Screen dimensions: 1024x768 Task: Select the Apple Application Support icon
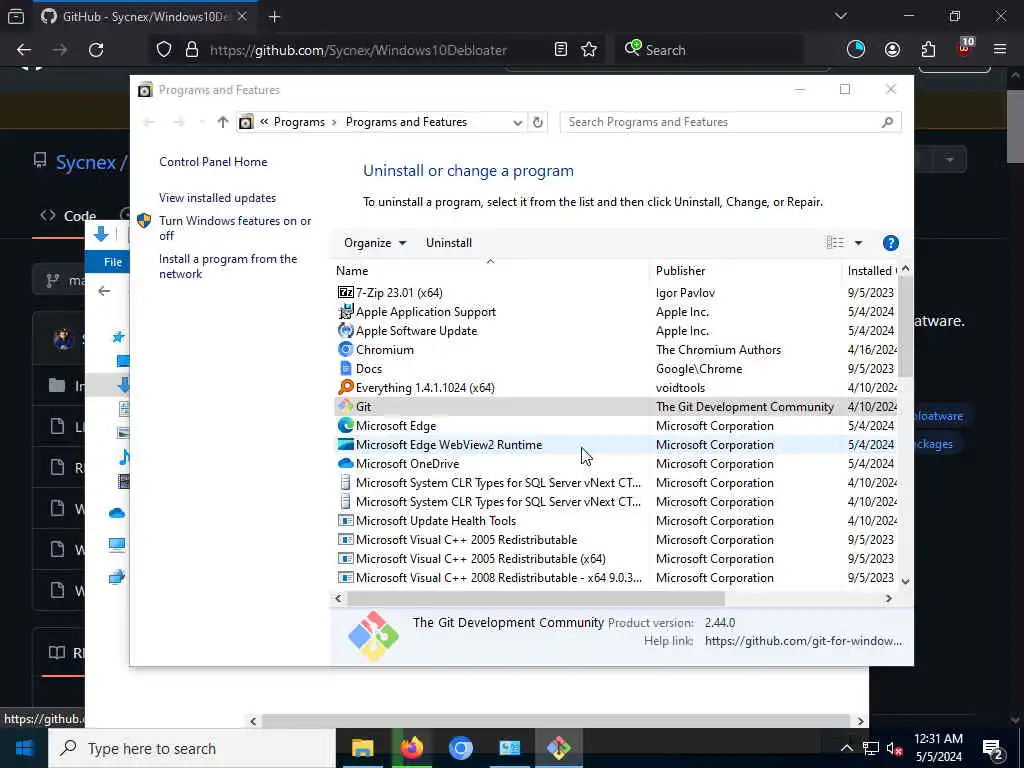345,312
